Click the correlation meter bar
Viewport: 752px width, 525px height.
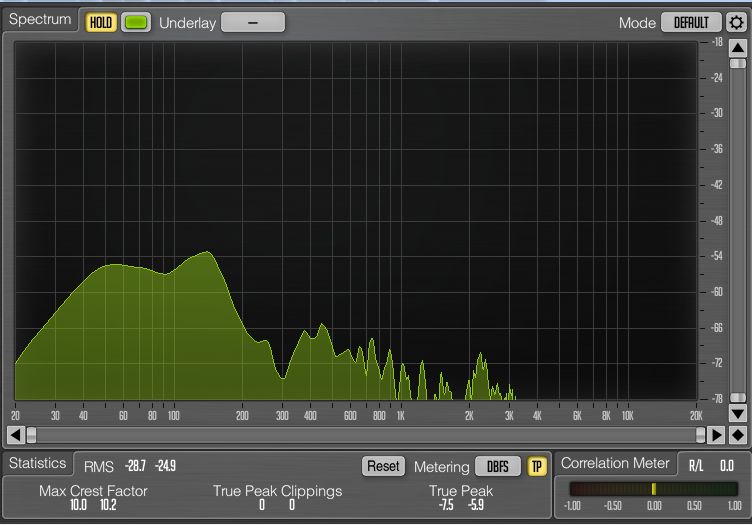[x=650, y=489]
